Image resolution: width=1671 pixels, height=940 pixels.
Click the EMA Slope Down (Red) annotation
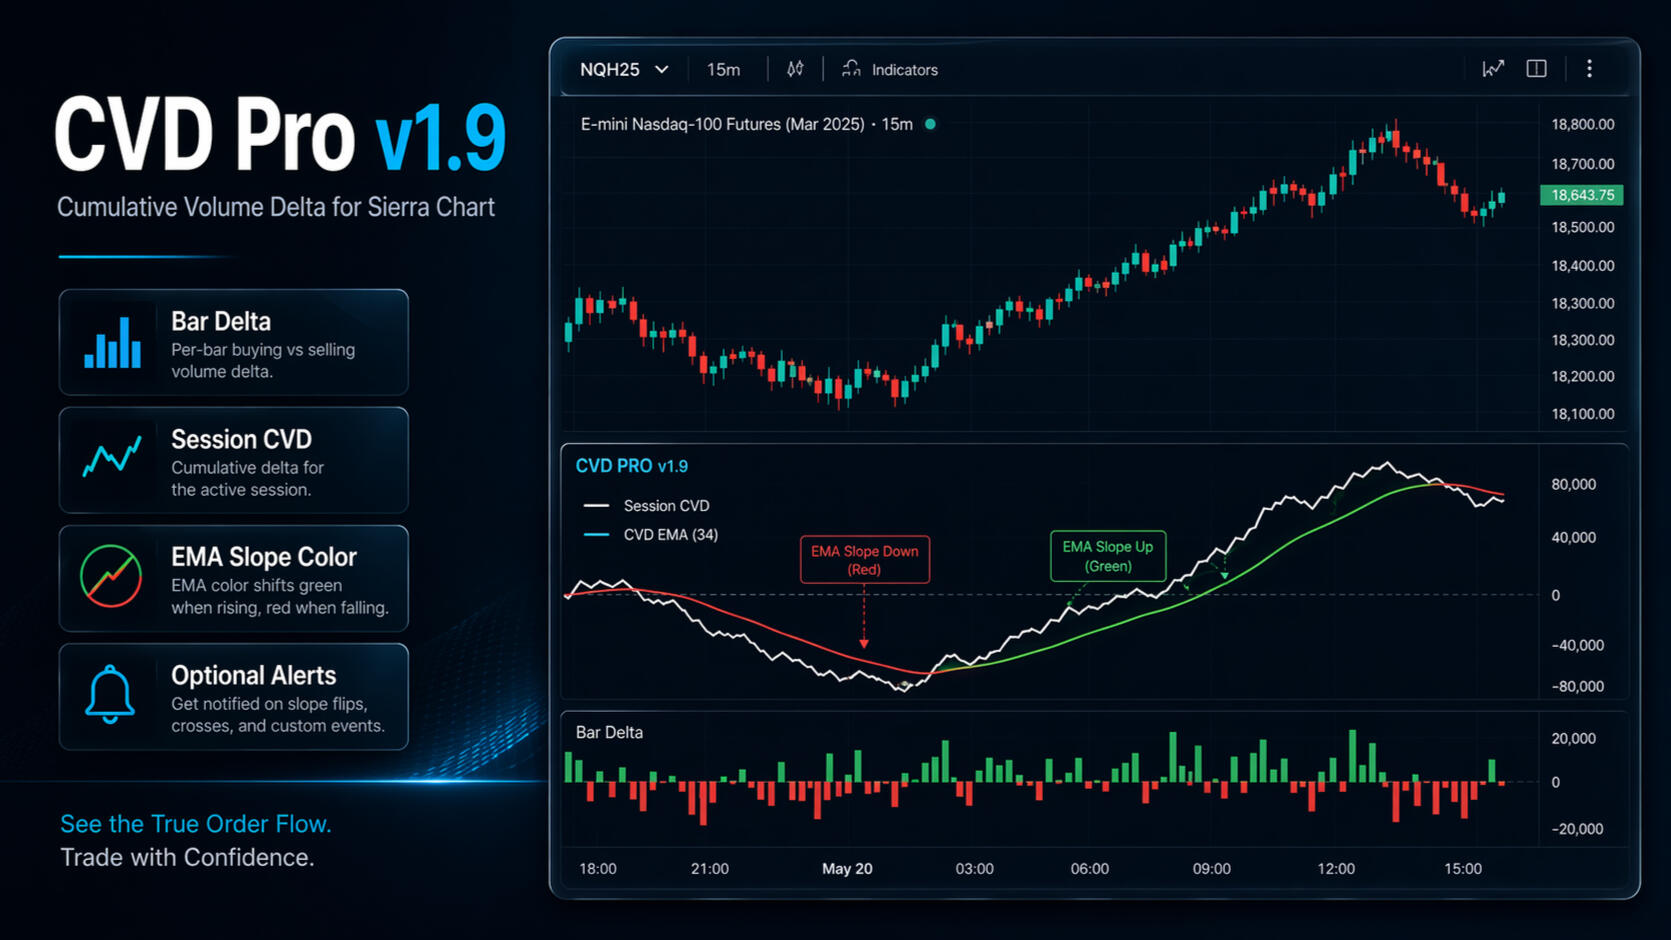coord(865,560)
